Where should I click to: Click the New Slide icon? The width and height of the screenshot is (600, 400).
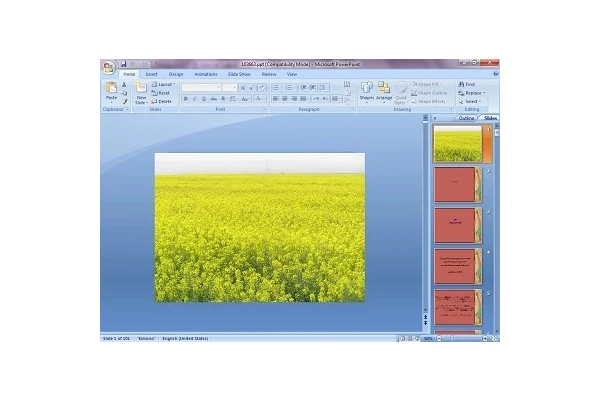click(x=141, y=91)
